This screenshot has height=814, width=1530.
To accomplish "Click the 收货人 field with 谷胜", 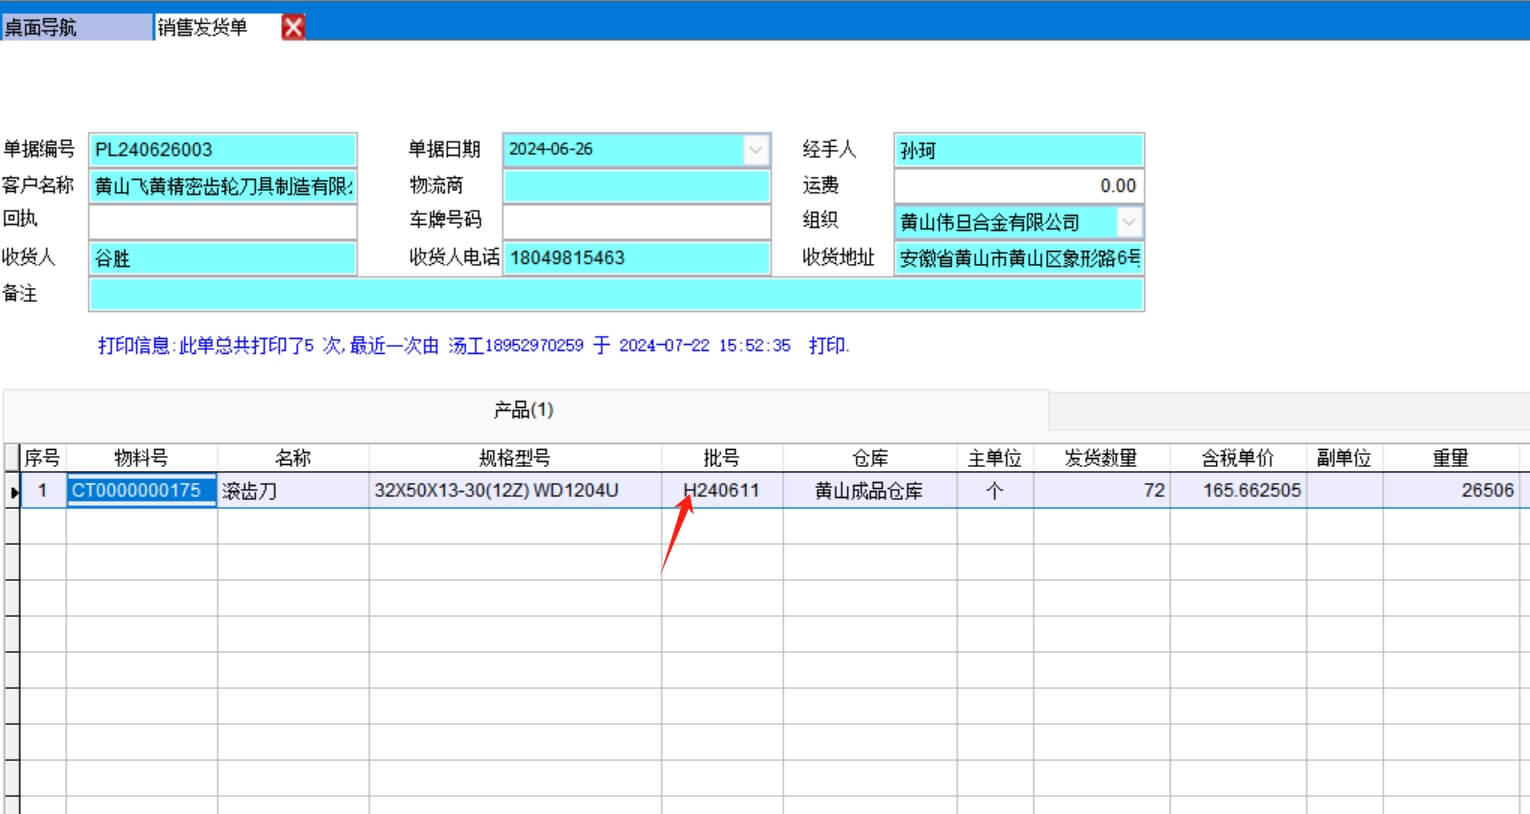I will point(222,258).
